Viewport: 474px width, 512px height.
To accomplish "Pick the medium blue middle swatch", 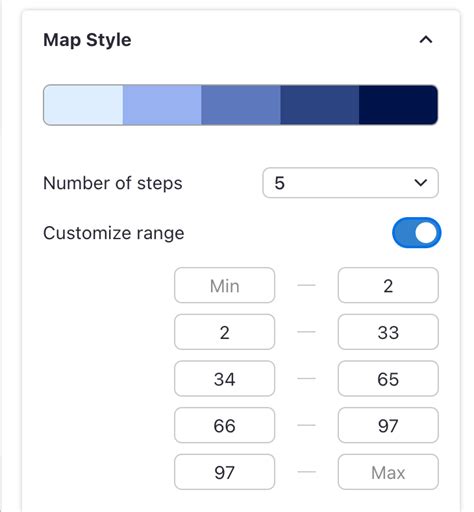I will tap(241, 105).
